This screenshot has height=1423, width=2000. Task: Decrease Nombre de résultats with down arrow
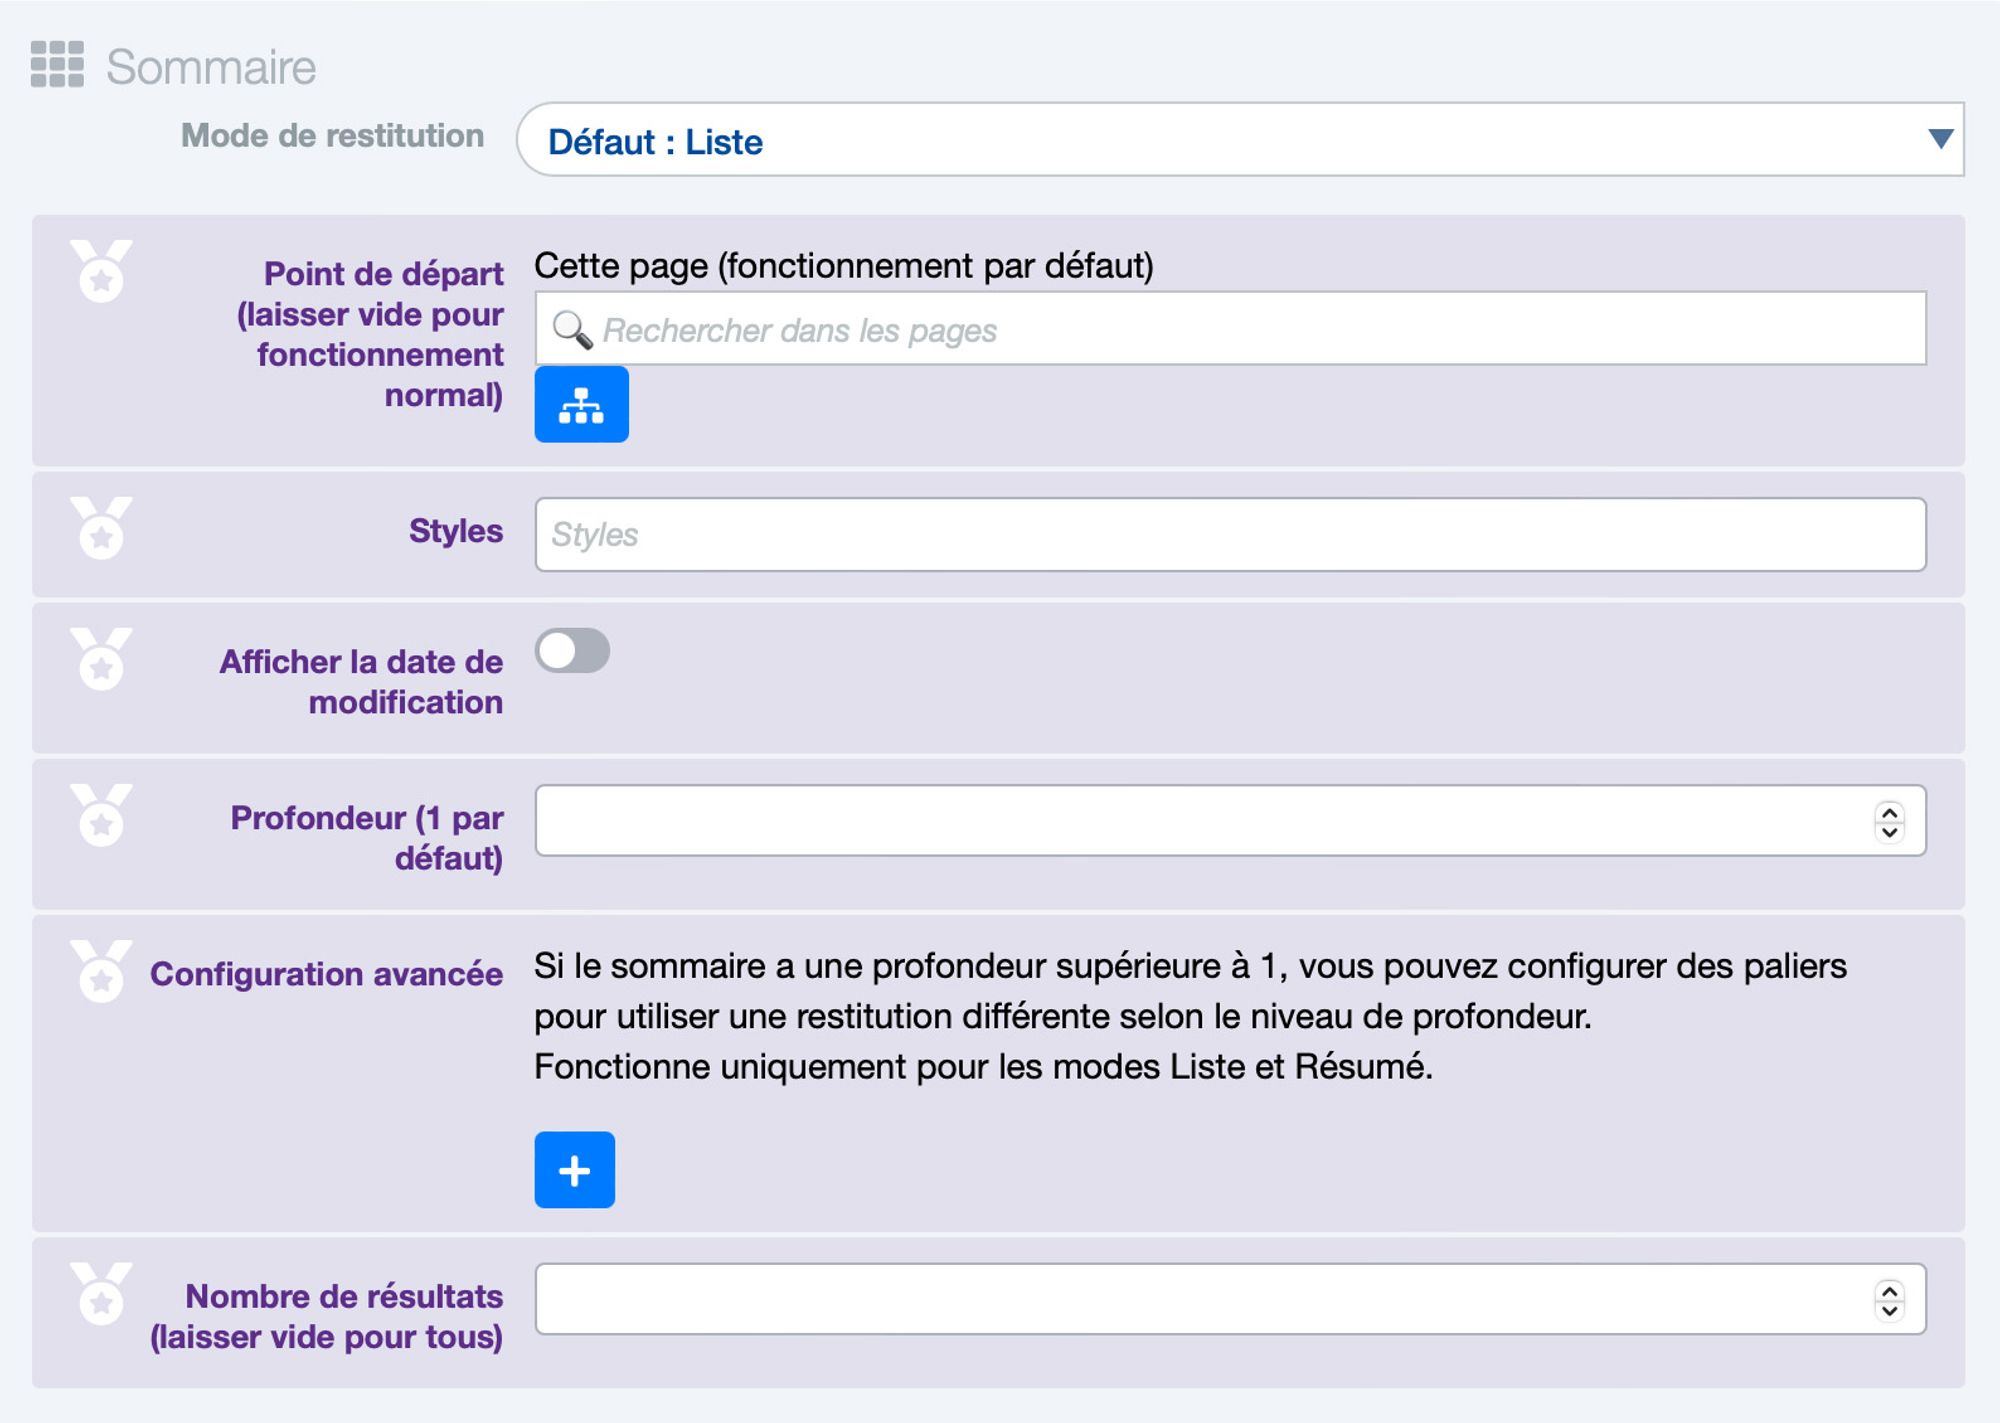(1889, 1310)
